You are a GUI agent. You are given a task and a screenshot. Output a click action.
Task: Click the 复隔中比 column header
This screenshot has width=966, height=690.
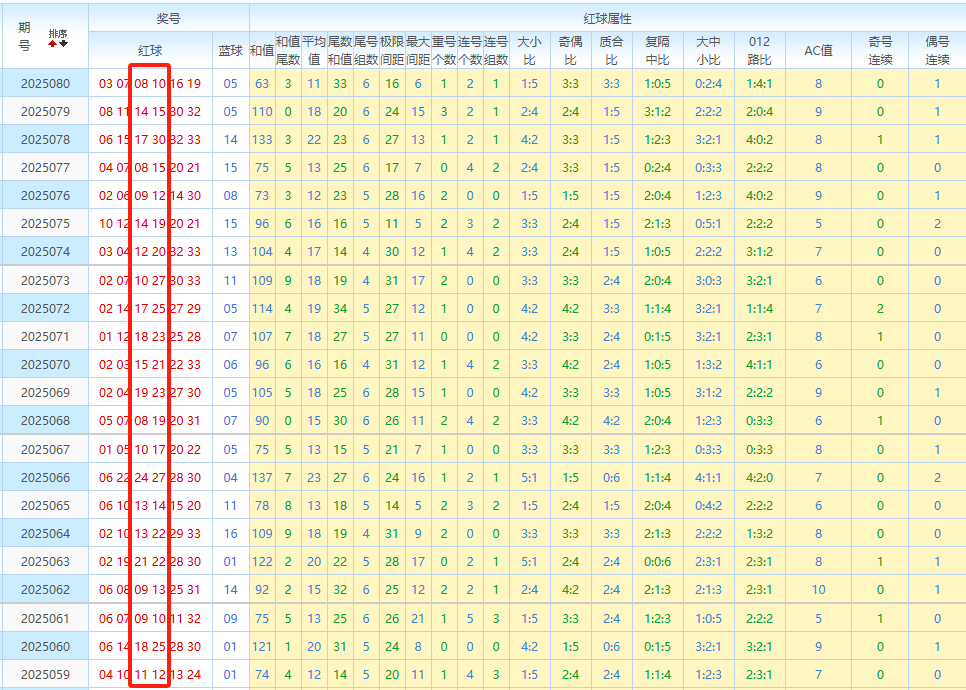tap(657, 51)
